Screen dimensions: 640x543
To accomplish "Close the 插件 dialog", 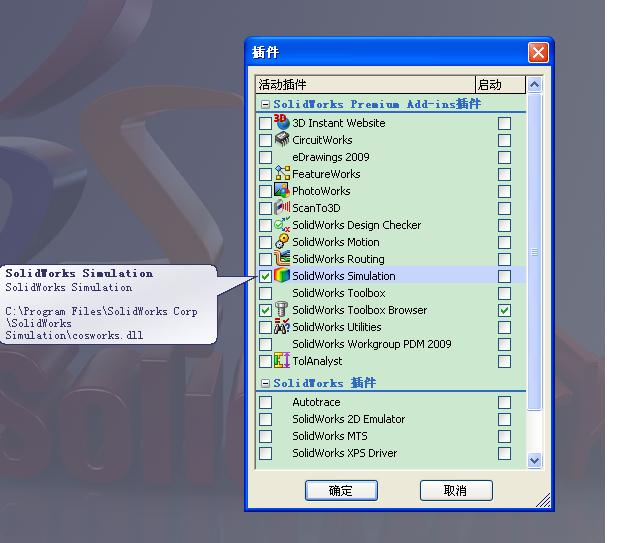I will (x=538, y=52).
